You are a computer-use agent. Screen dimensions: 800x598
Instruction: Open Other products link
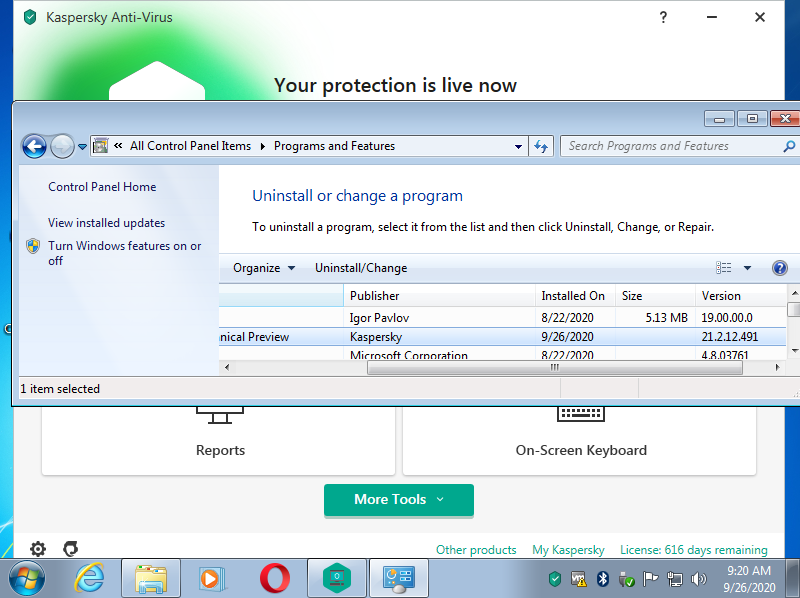point(476,550)
